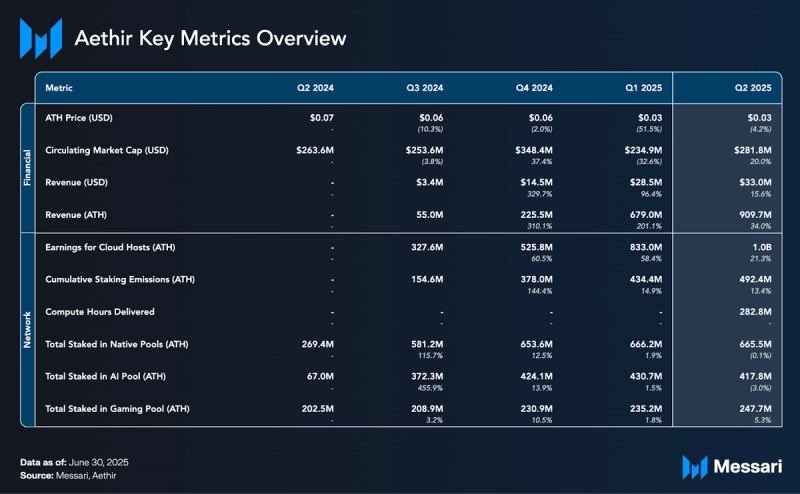Click the $234.9M market cap value

[643, 150]
